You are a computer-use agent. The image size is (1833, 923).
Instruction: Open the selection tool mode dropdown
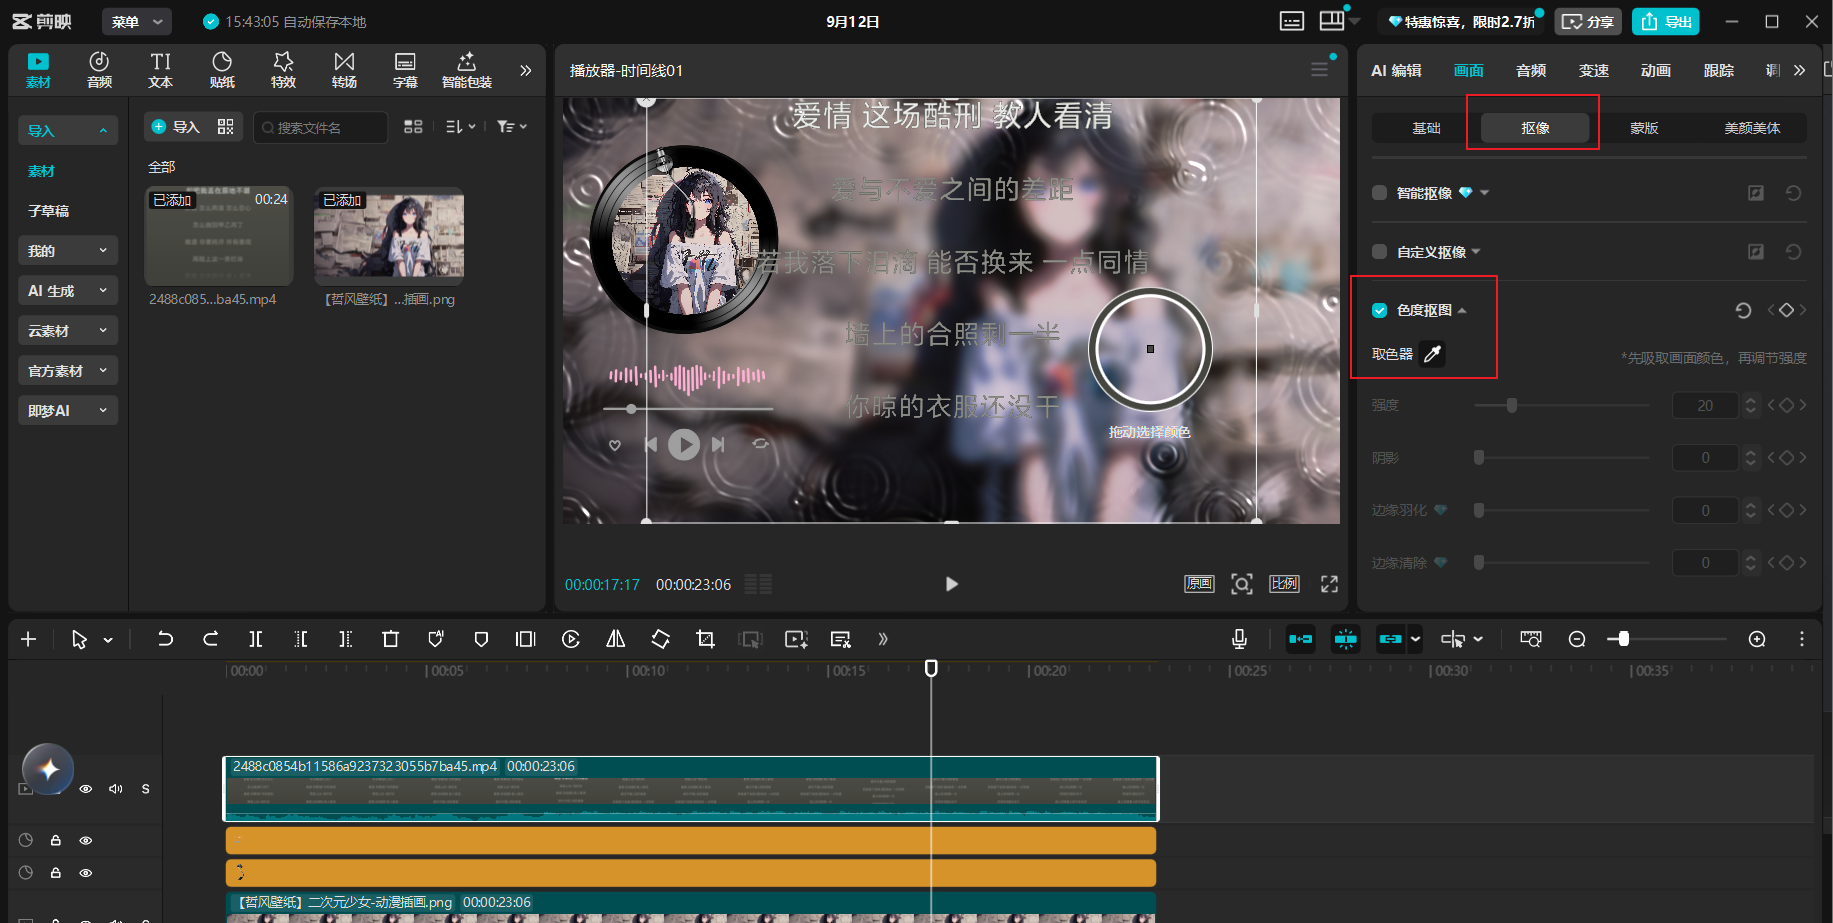(x=108, y=640)
